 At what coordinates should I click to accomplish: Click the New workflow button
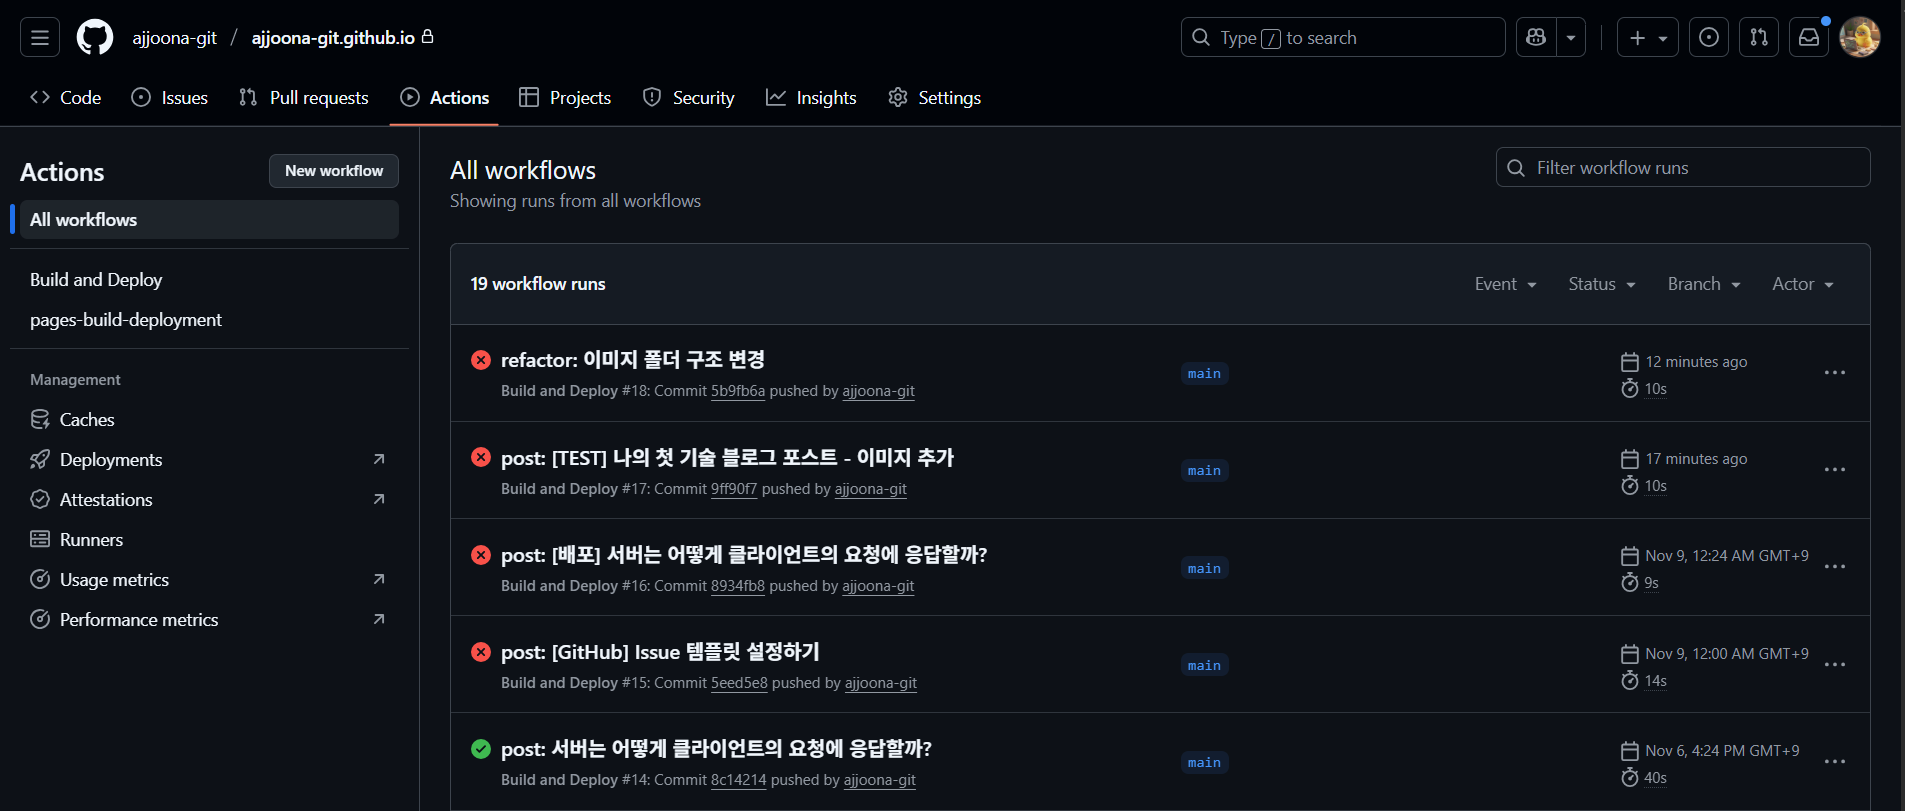click(334, 171)
